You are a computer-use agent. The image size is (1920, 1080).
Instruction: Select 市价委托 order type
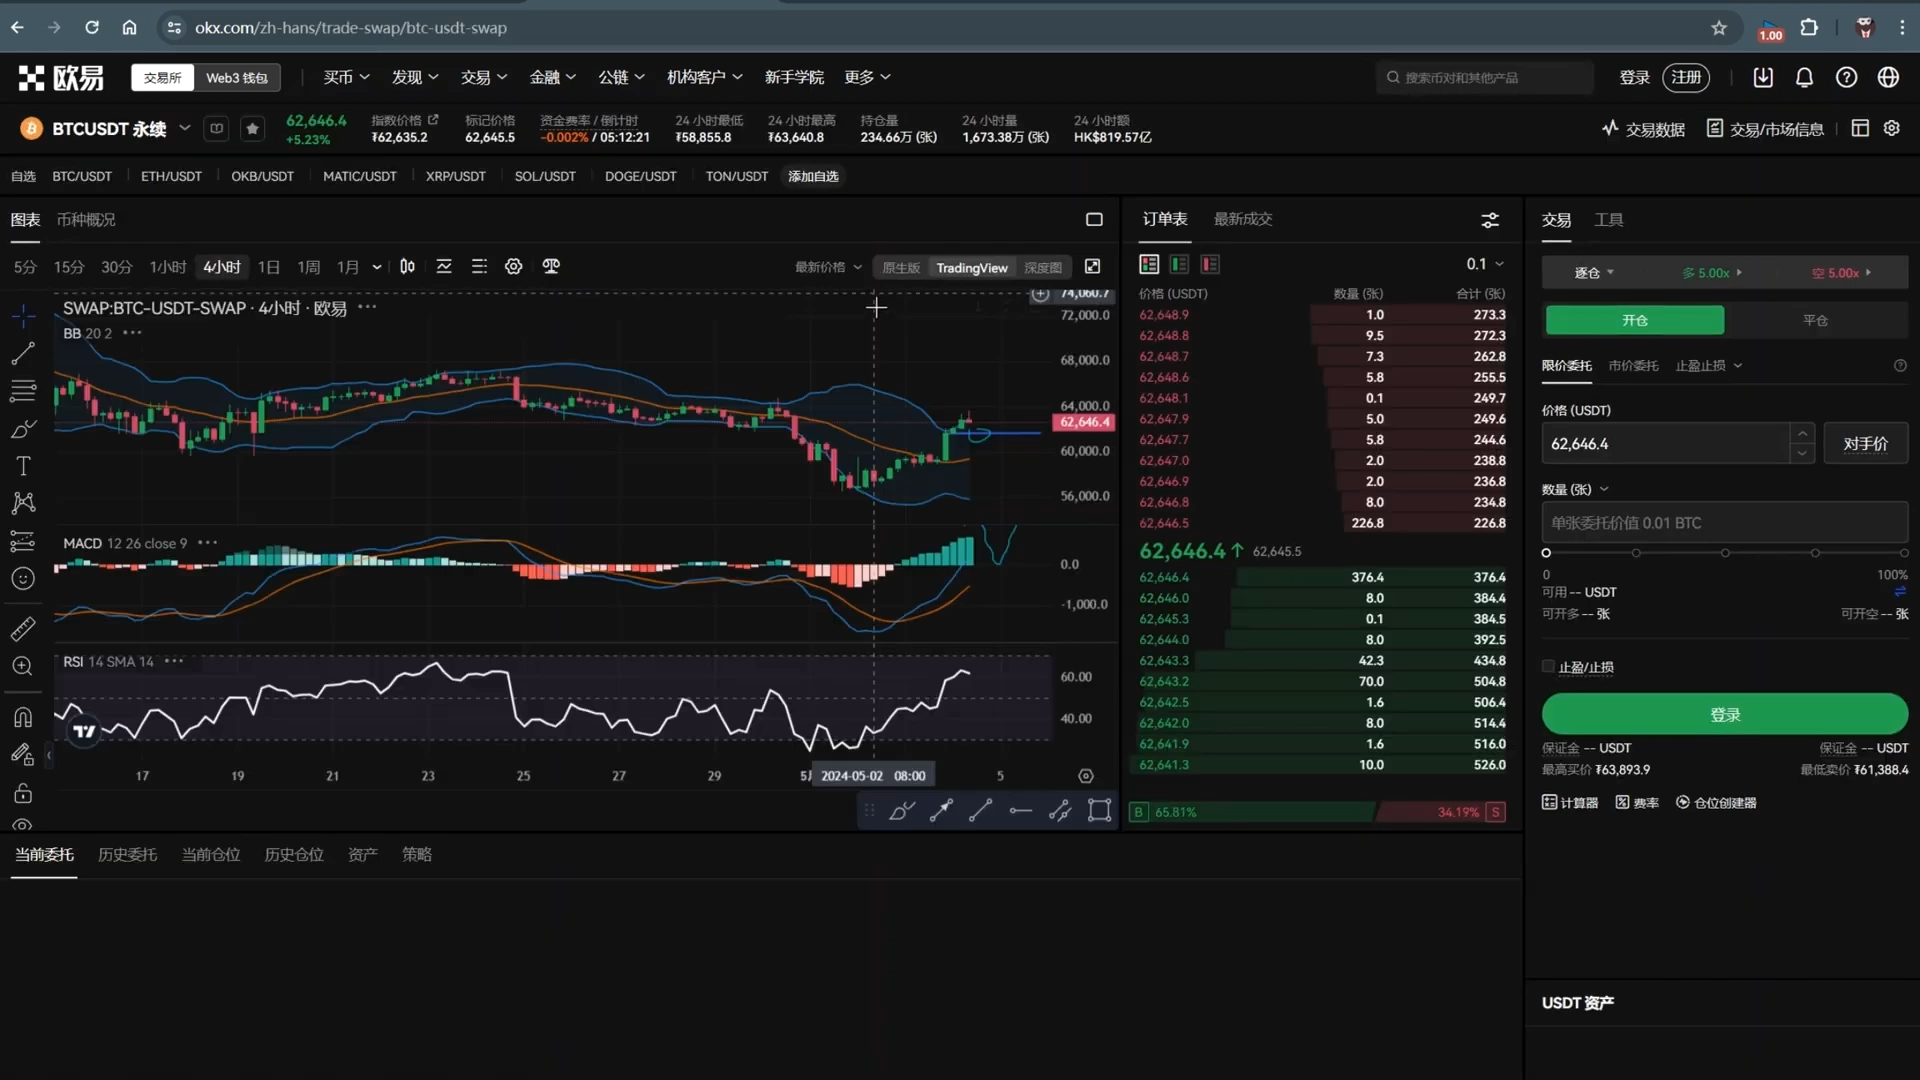pos(1633,365)
